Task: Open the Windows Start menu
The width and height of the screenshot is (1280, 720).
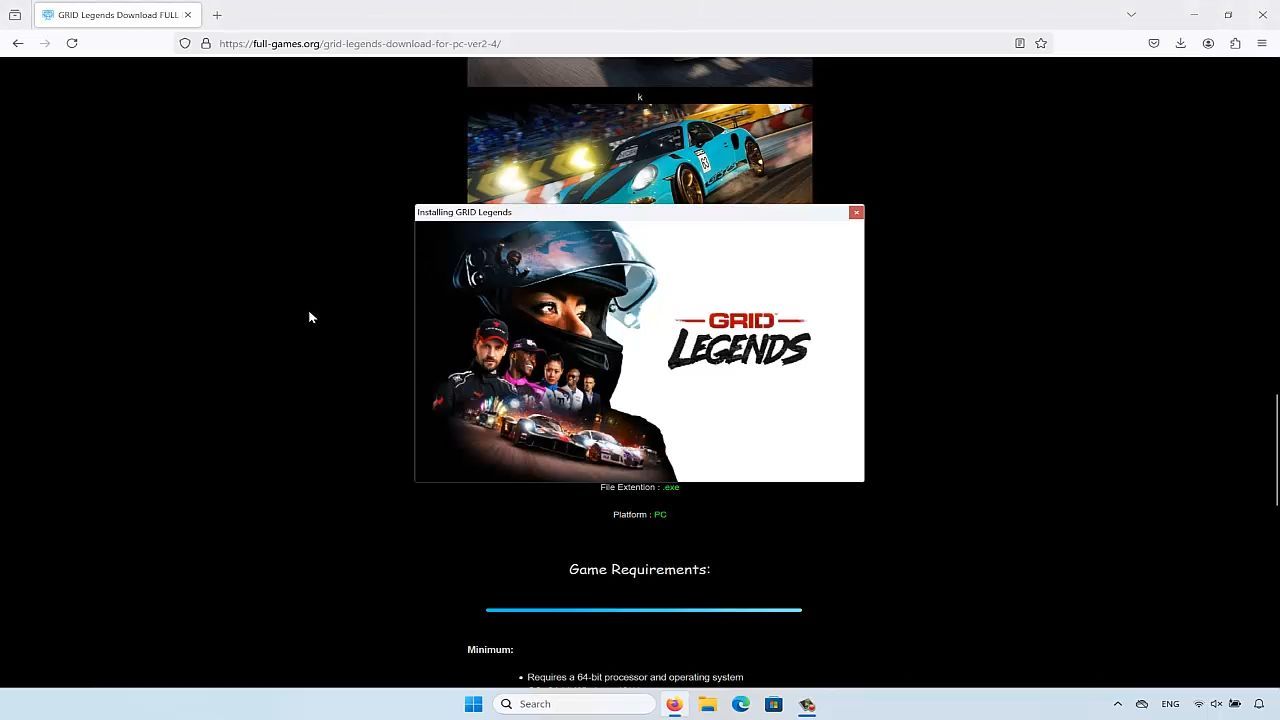Action: (x=473, y=704)
